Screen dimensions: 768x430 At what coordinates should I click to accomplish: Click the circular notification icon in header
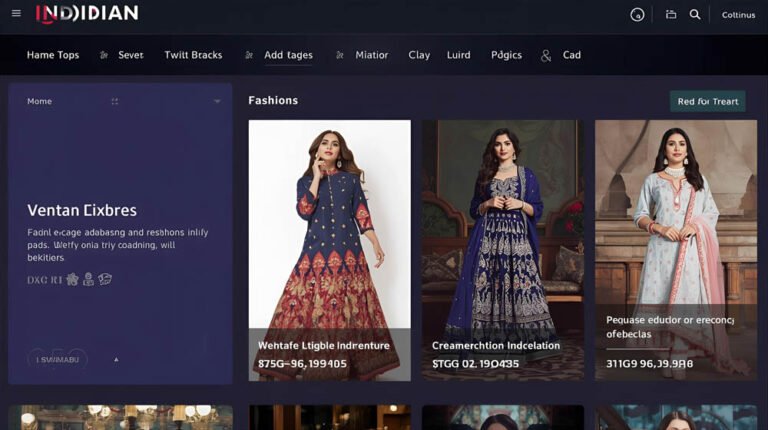click(637, 15)
